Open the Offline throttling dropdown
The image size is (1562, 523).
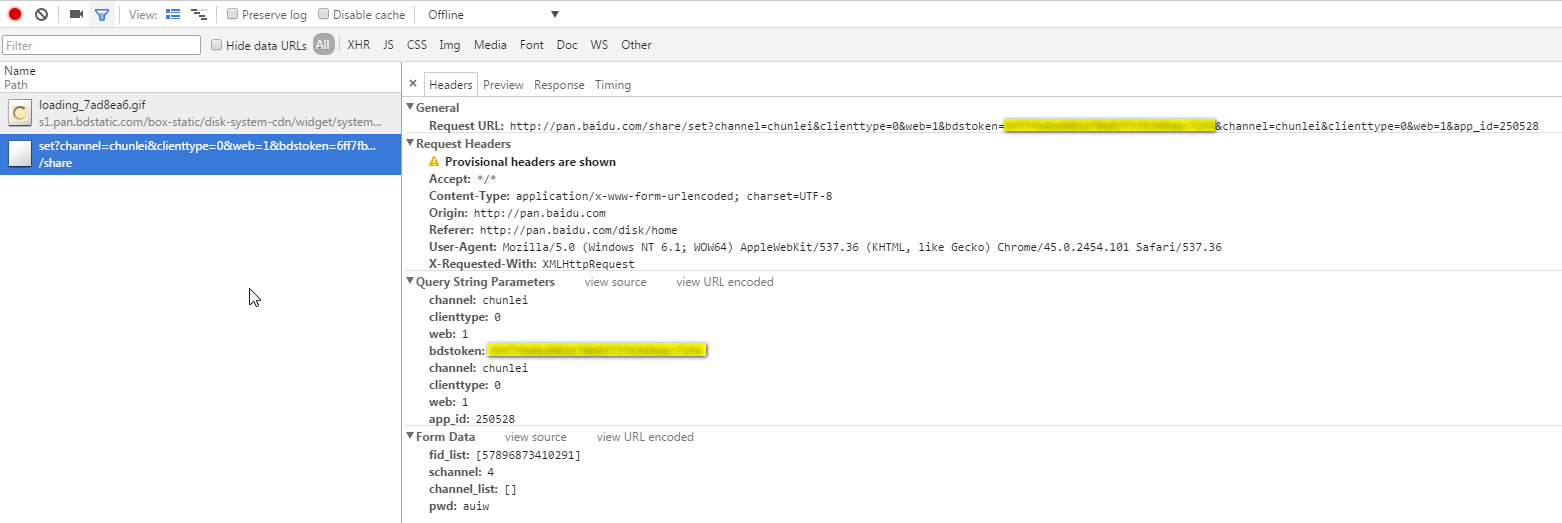pyautogui.click(x=492, y=15)
